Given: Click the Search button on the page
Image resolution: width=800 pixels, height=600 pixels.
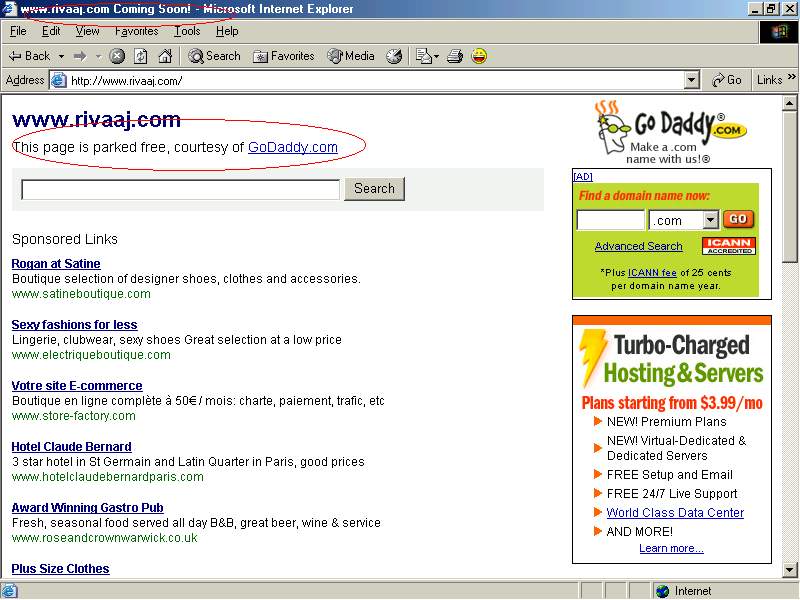Looking at the screenshot, I should (x=374, y=189).
